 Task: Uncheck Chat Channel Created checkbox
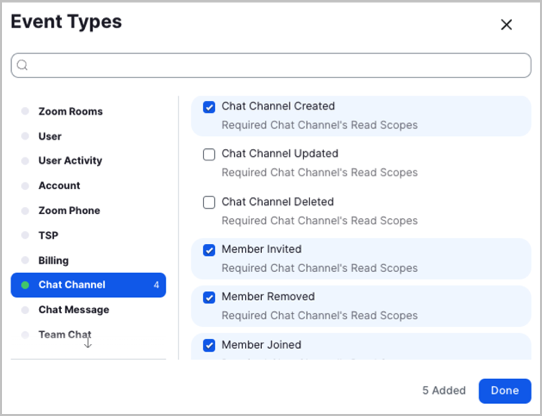(x=209, y=107)
